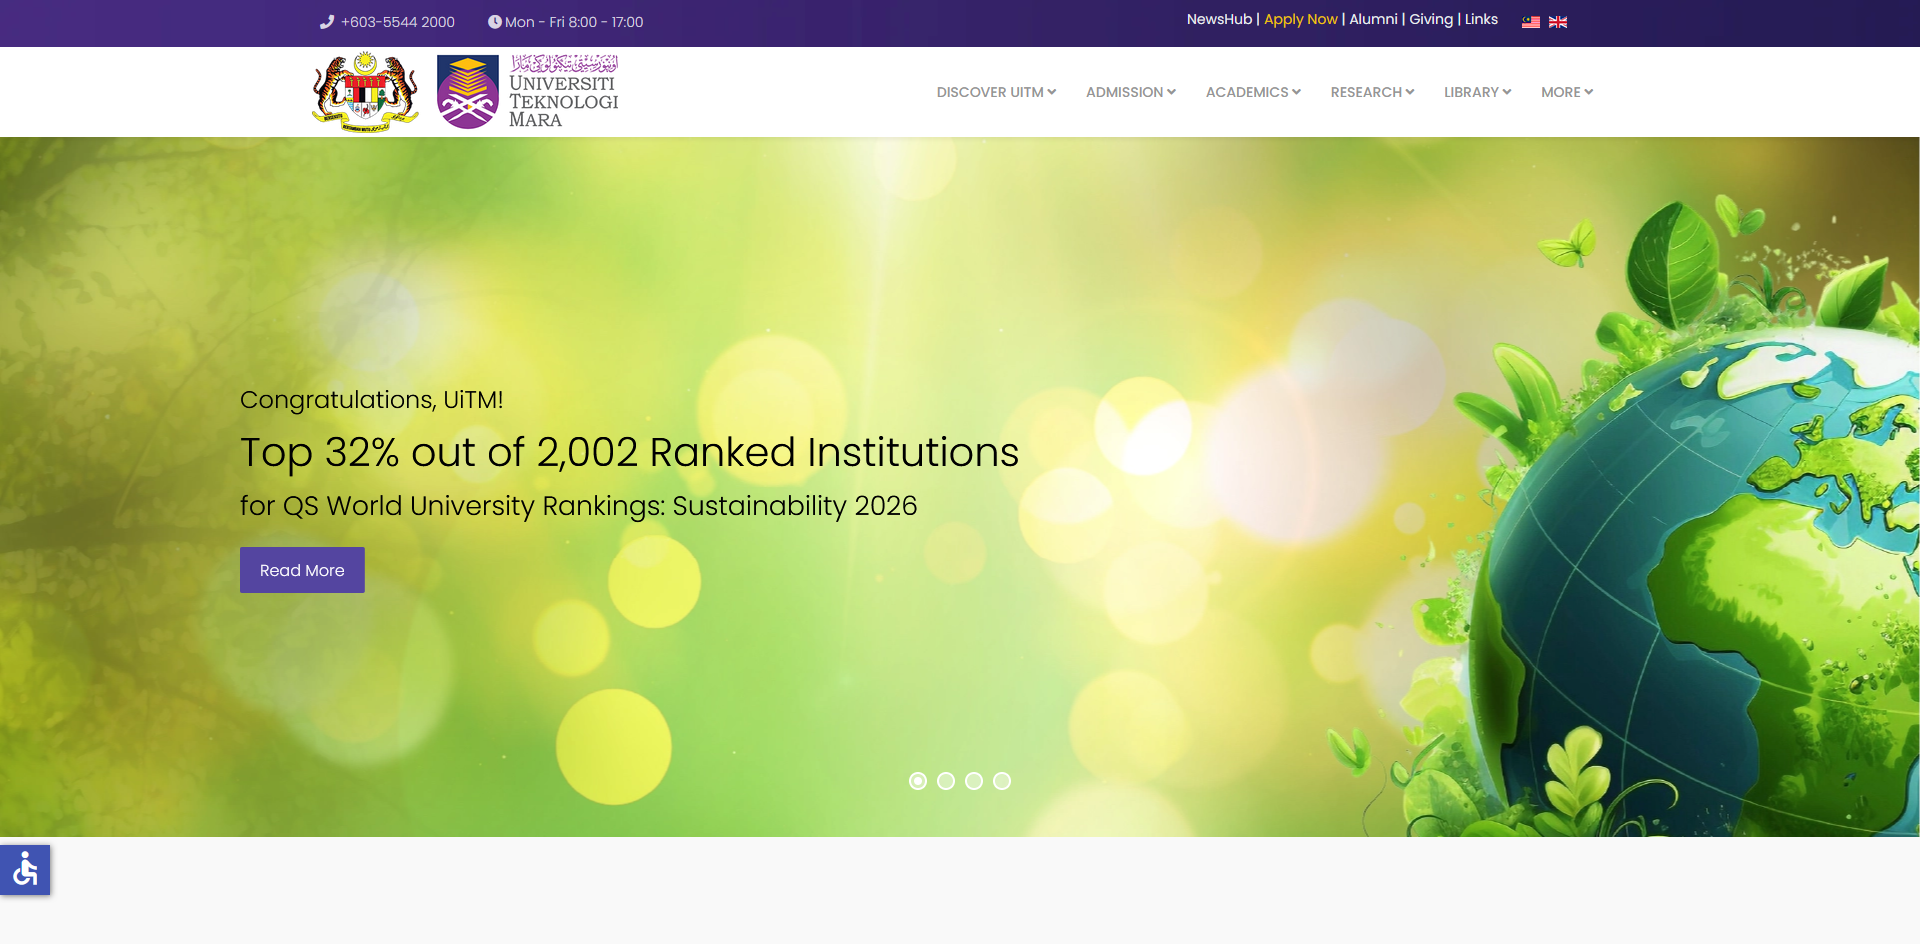Click the "QS World University Rankings: Sustainability 2026" line
The height and width of the screenshot is (944, 1920).
(x=600, y=506)
